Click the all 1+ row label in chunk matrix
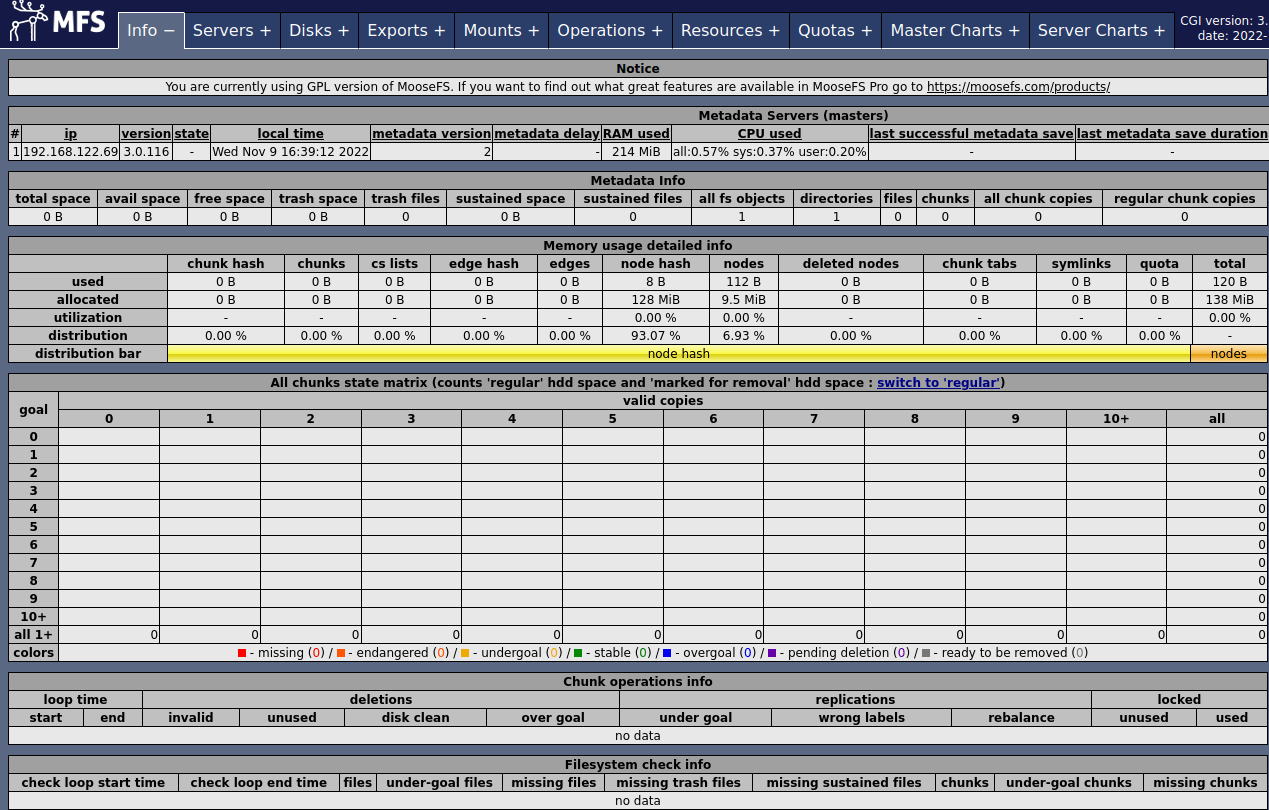1269x810 pixels. click(x=33, y=635)
